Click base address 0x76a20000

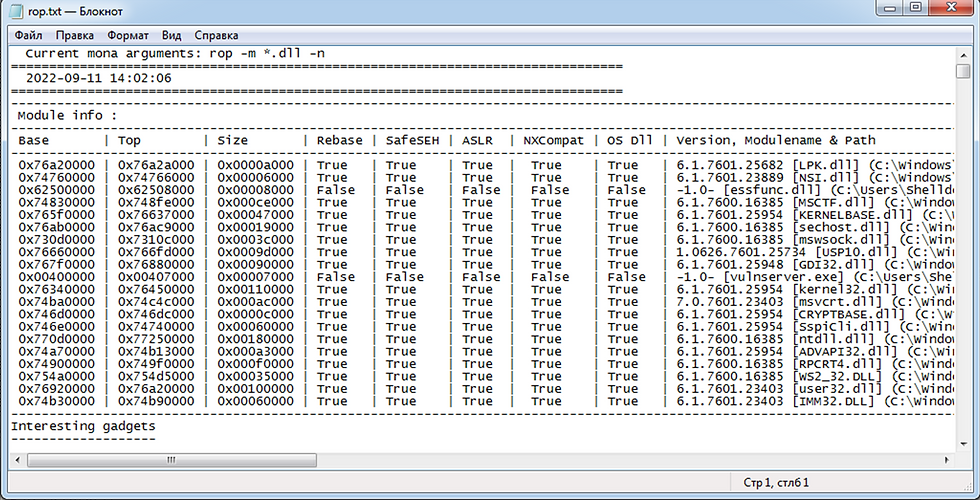pos(56,165)
